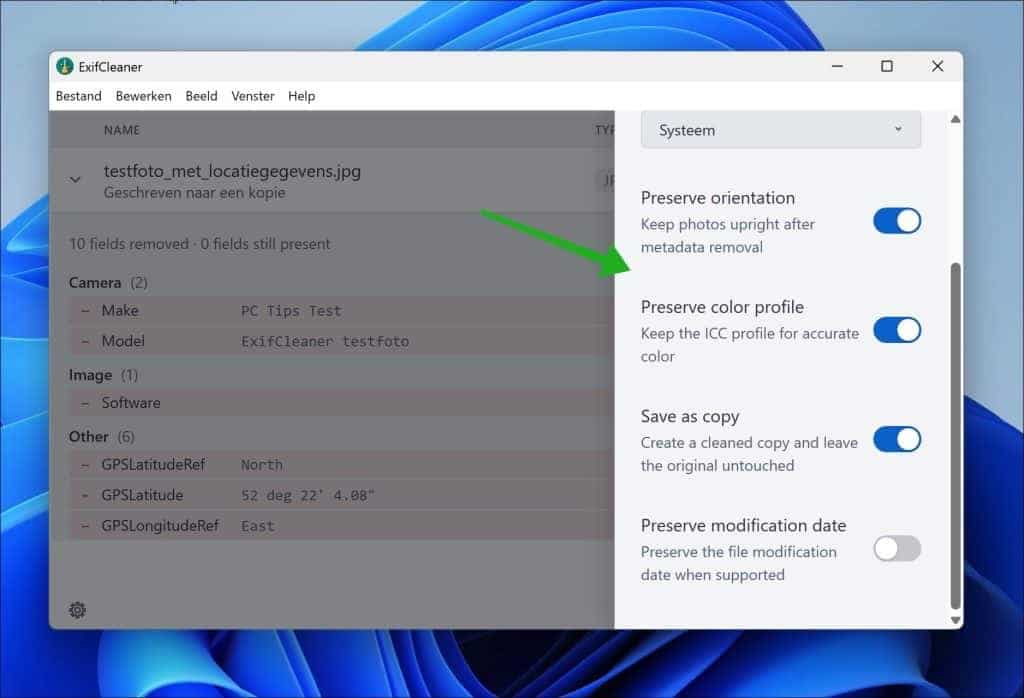Click the Image (1) group heading

103,375
